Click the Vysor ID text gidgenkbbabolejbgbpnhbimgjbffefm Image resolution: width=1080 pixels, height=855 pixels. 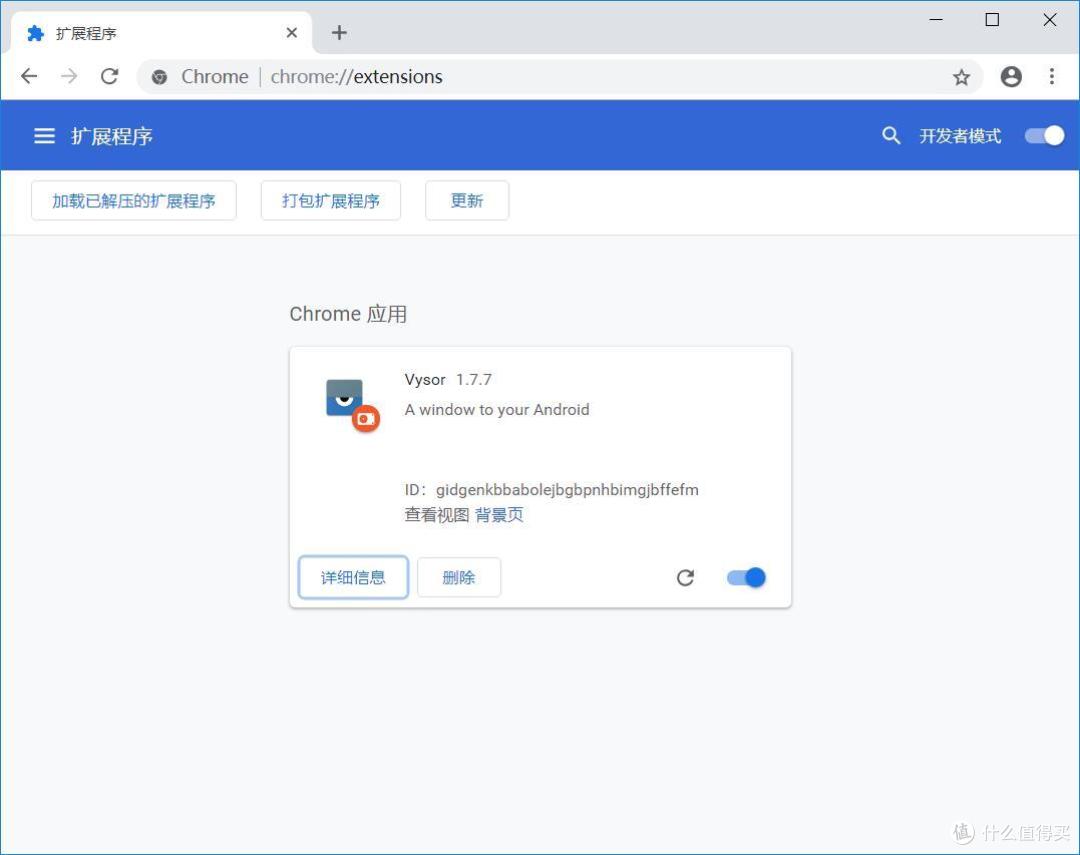click(567, 490)
